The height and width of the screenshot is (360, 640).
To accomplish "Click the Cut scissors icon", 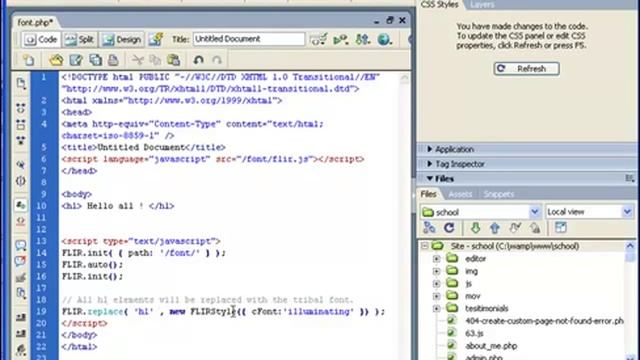I will [138, 60].
